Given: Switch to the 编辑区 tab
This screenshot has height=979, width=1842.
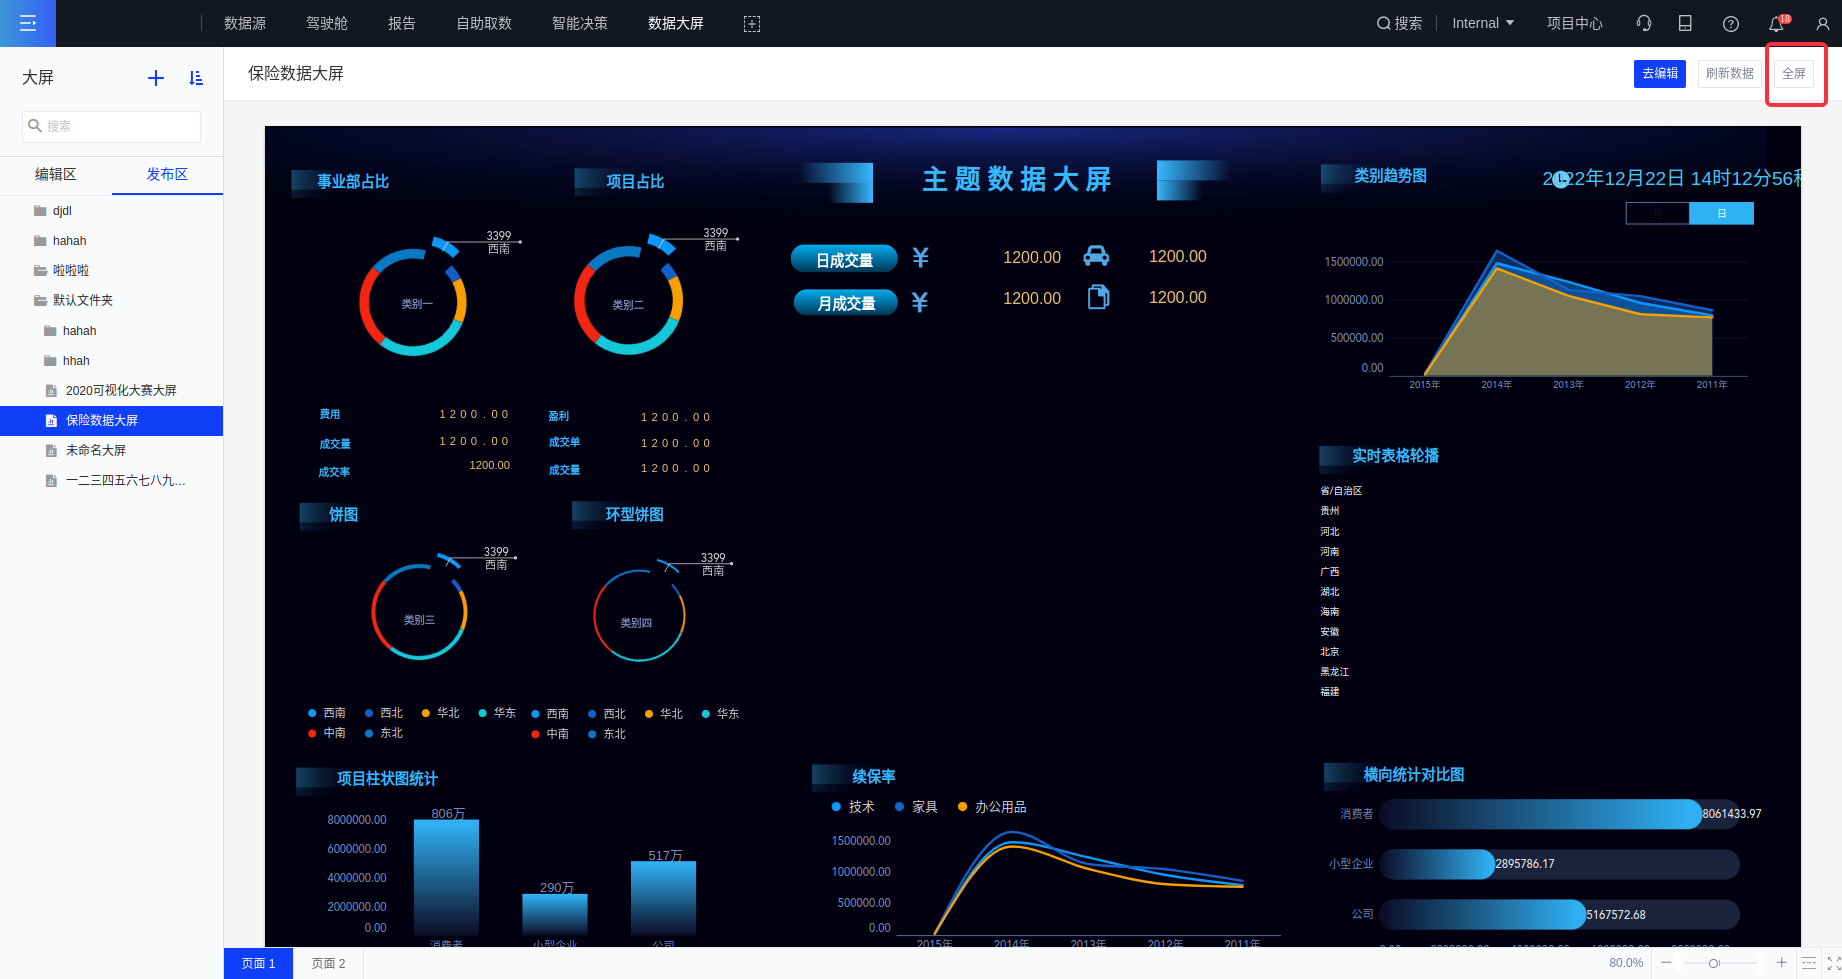Looking at the screenshot, I should 56,174.
